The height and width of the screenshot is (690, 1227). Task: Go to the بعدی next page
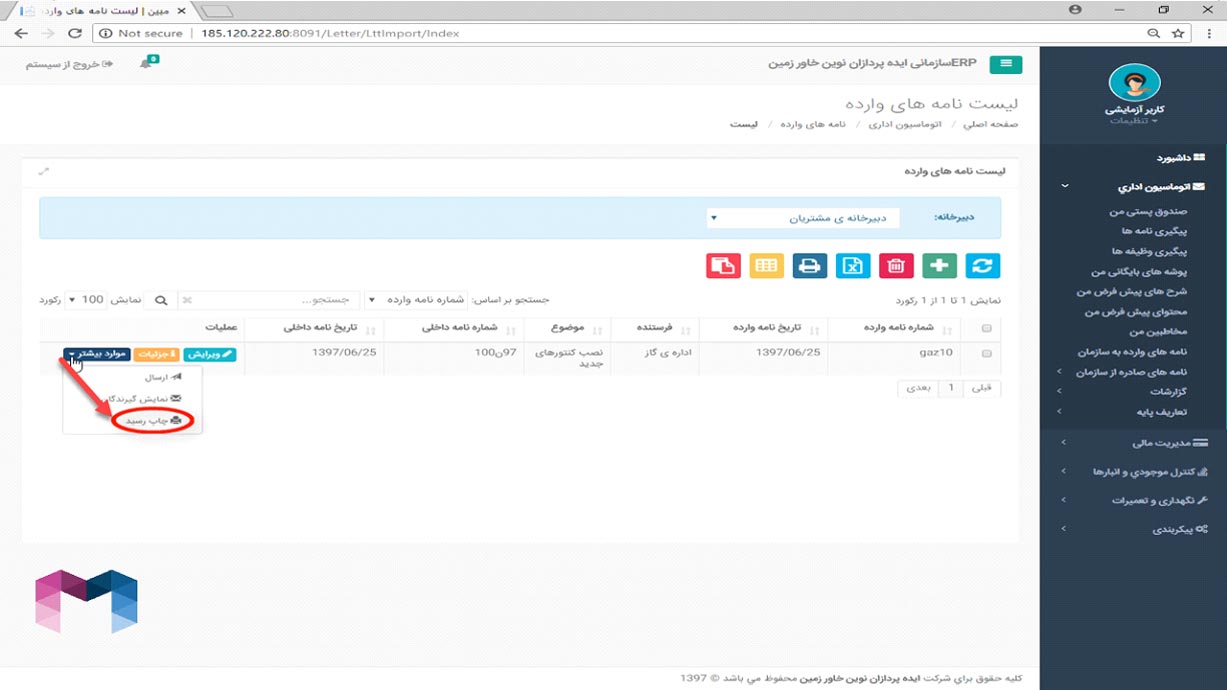tap(918, 387)
